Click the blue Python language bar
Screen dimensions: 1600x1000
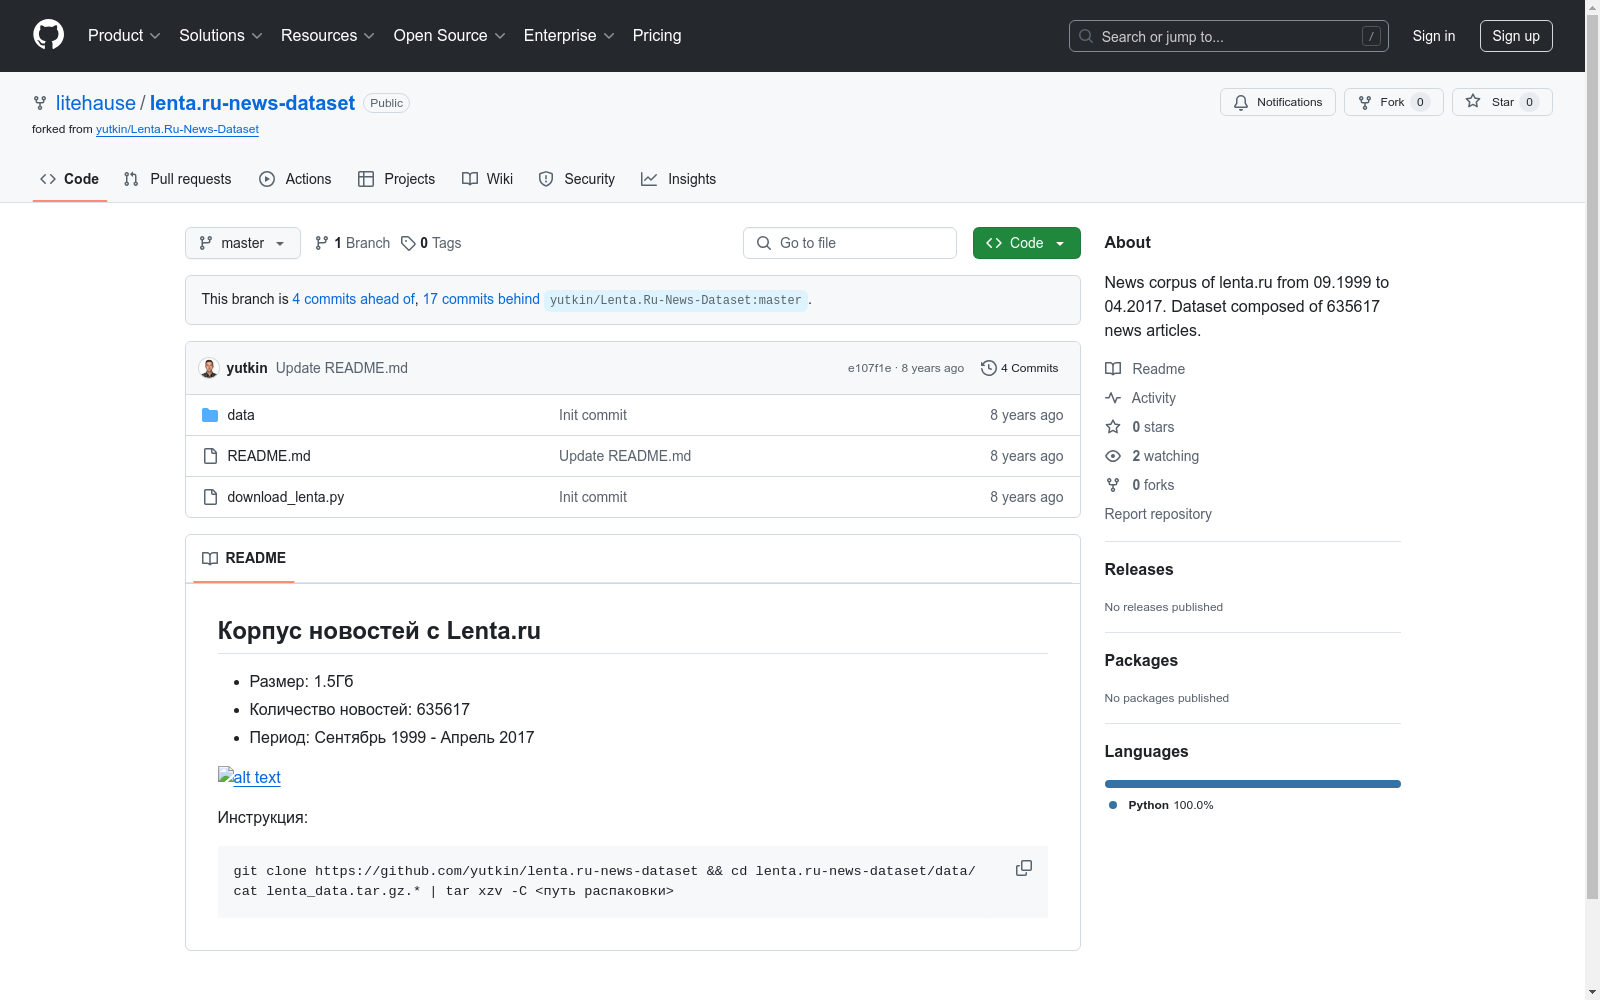pyautogui.click(x=1253, y=784)
